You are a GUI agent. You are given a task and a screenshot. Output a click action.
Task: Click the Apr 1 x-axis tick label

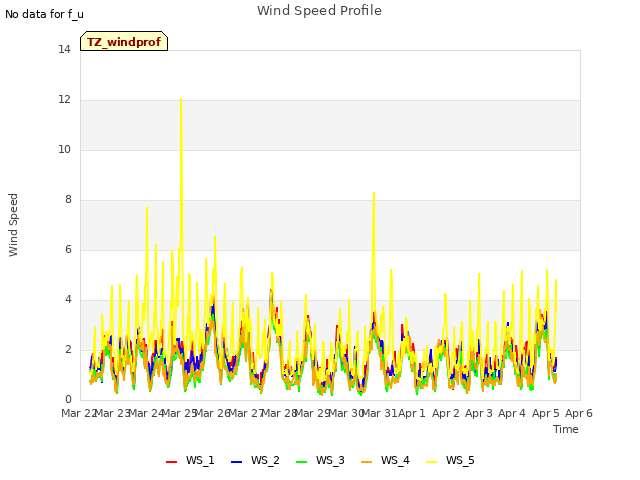click(412, 413)
